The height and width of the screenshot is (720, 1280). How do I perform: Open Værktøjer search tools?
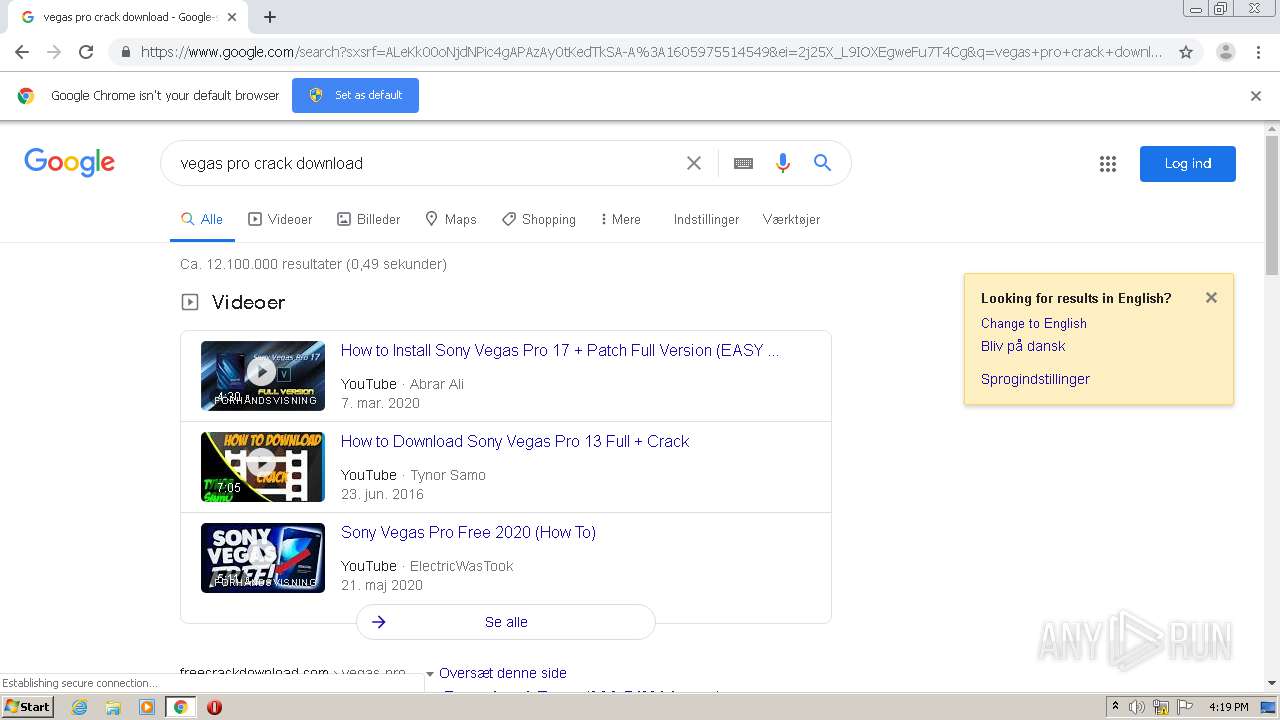(791, 219)
